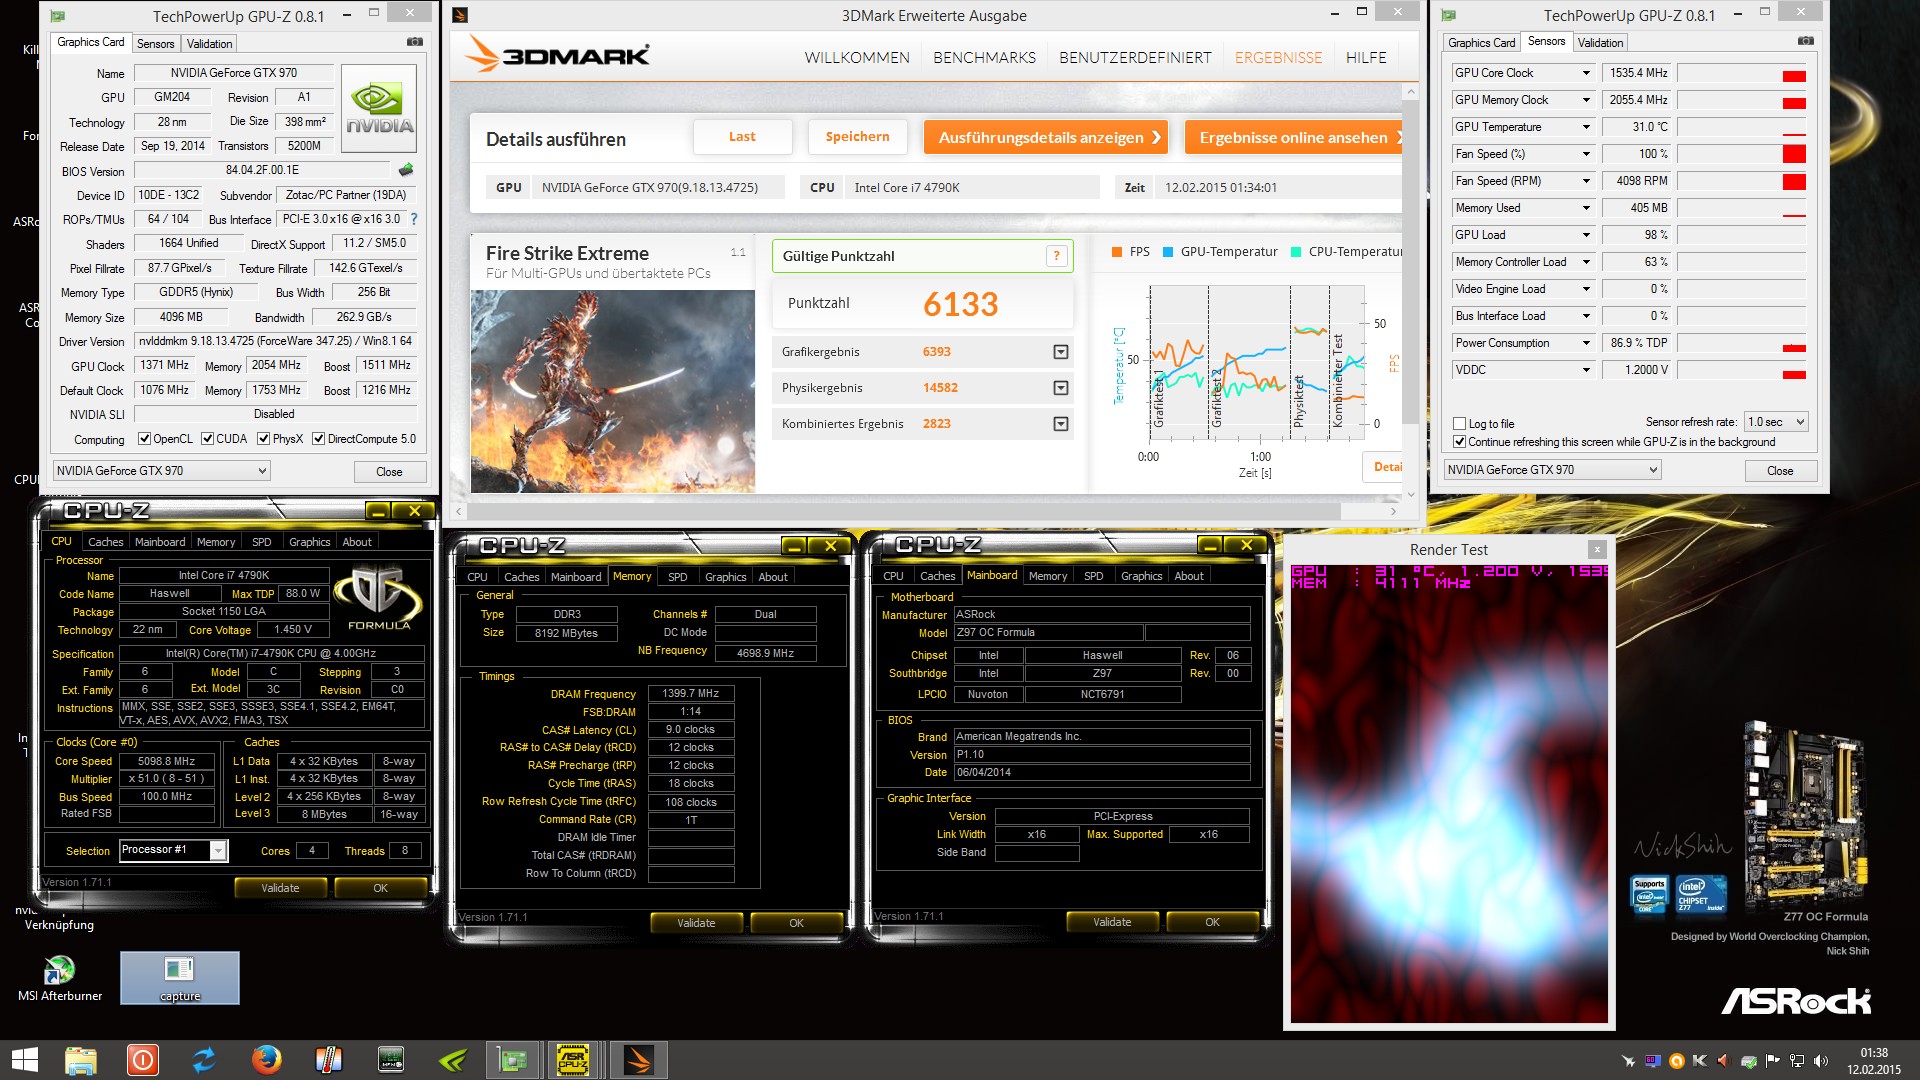Click Close button in GPU-Z Sensors window

(1780, 471)
